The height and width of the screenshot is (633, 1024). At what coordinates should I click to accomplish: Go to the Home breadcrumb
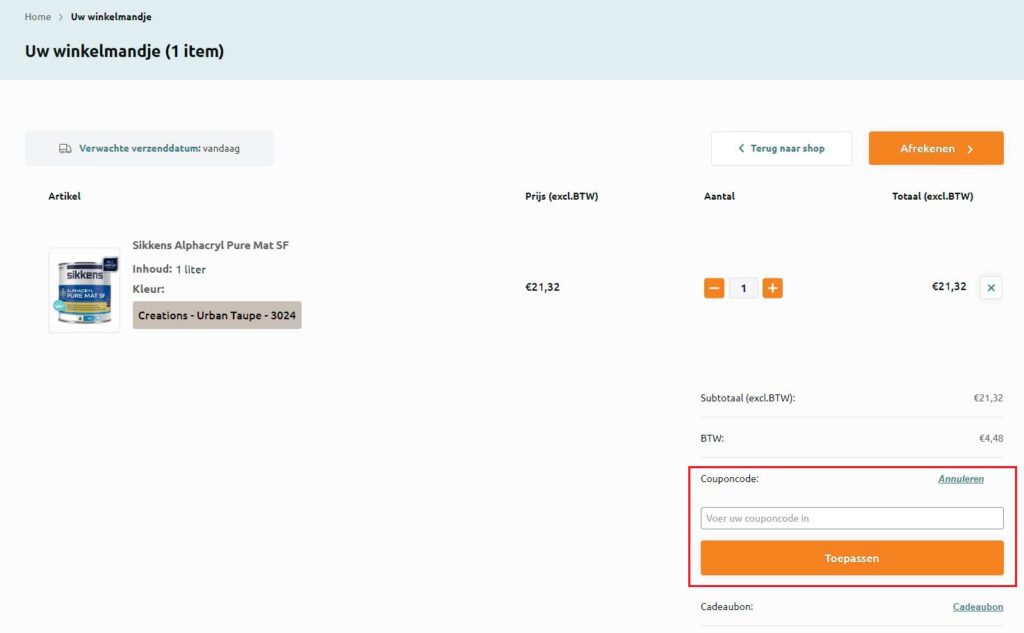38,17
